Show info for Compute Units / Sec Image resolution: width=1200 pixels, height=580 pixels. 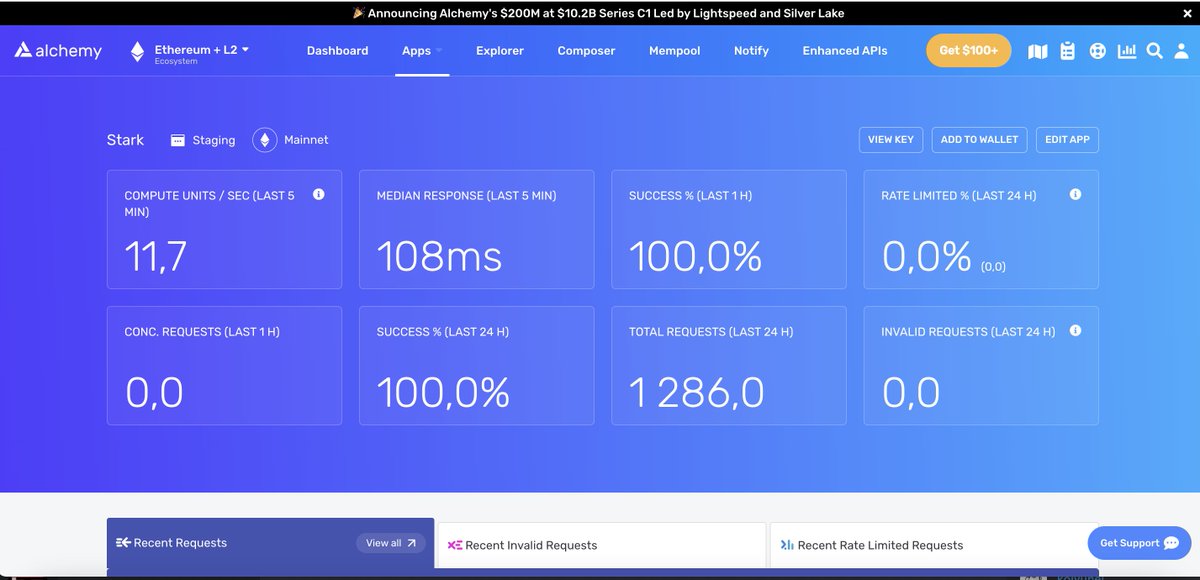click(318, 195)
